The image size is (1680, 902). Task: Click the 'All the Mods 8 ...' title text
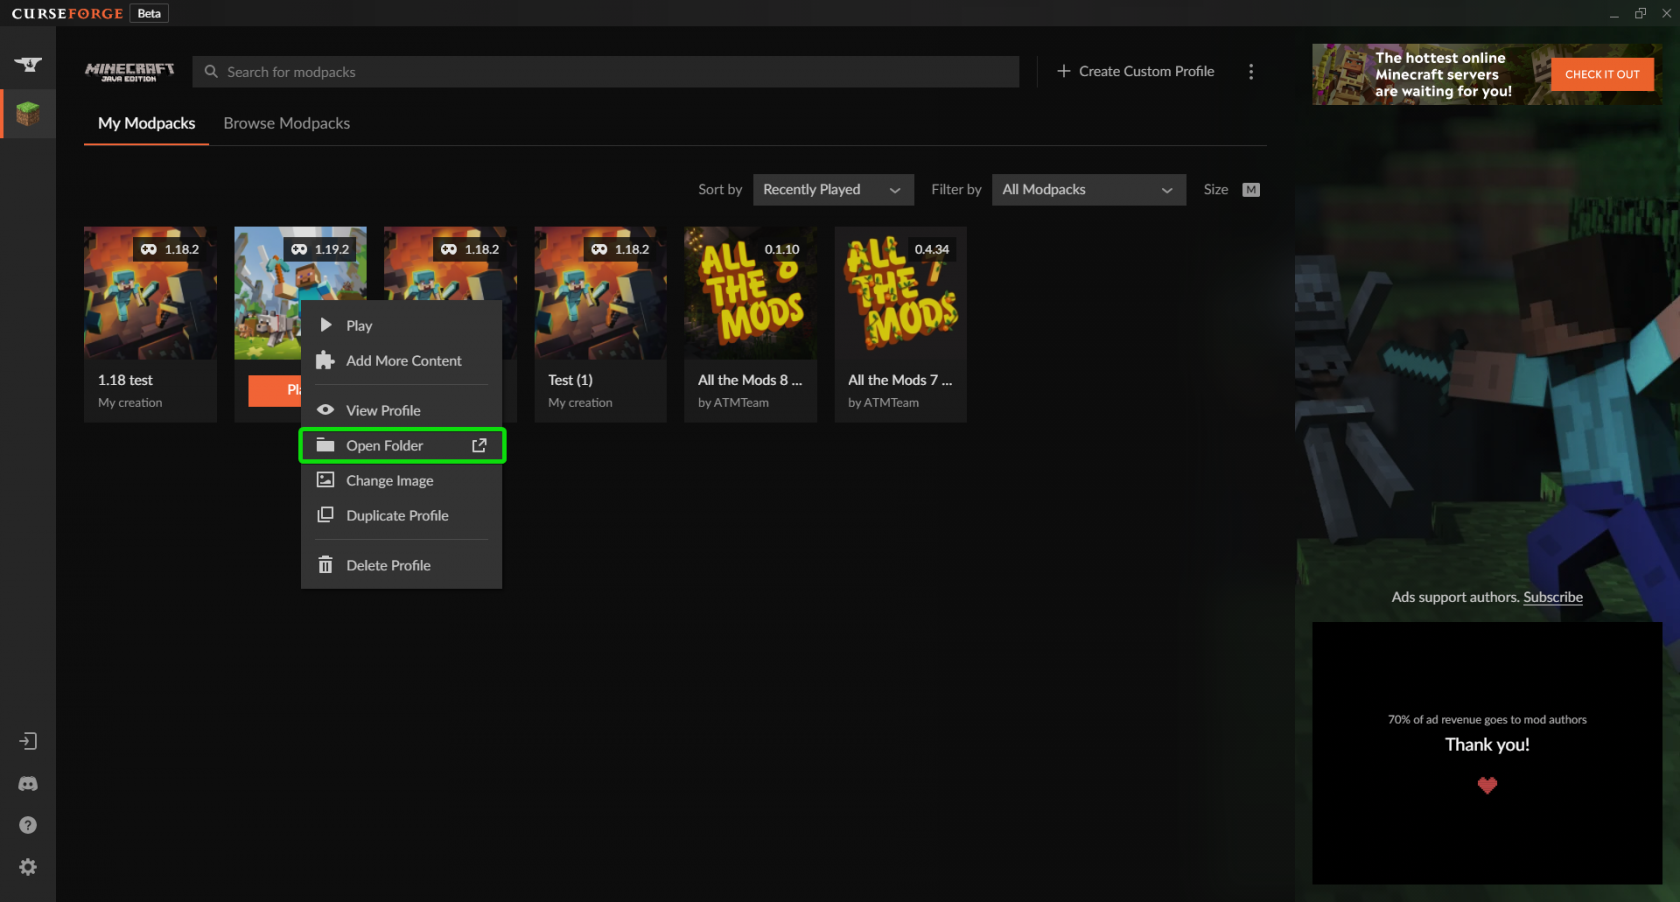click(750, 380)
